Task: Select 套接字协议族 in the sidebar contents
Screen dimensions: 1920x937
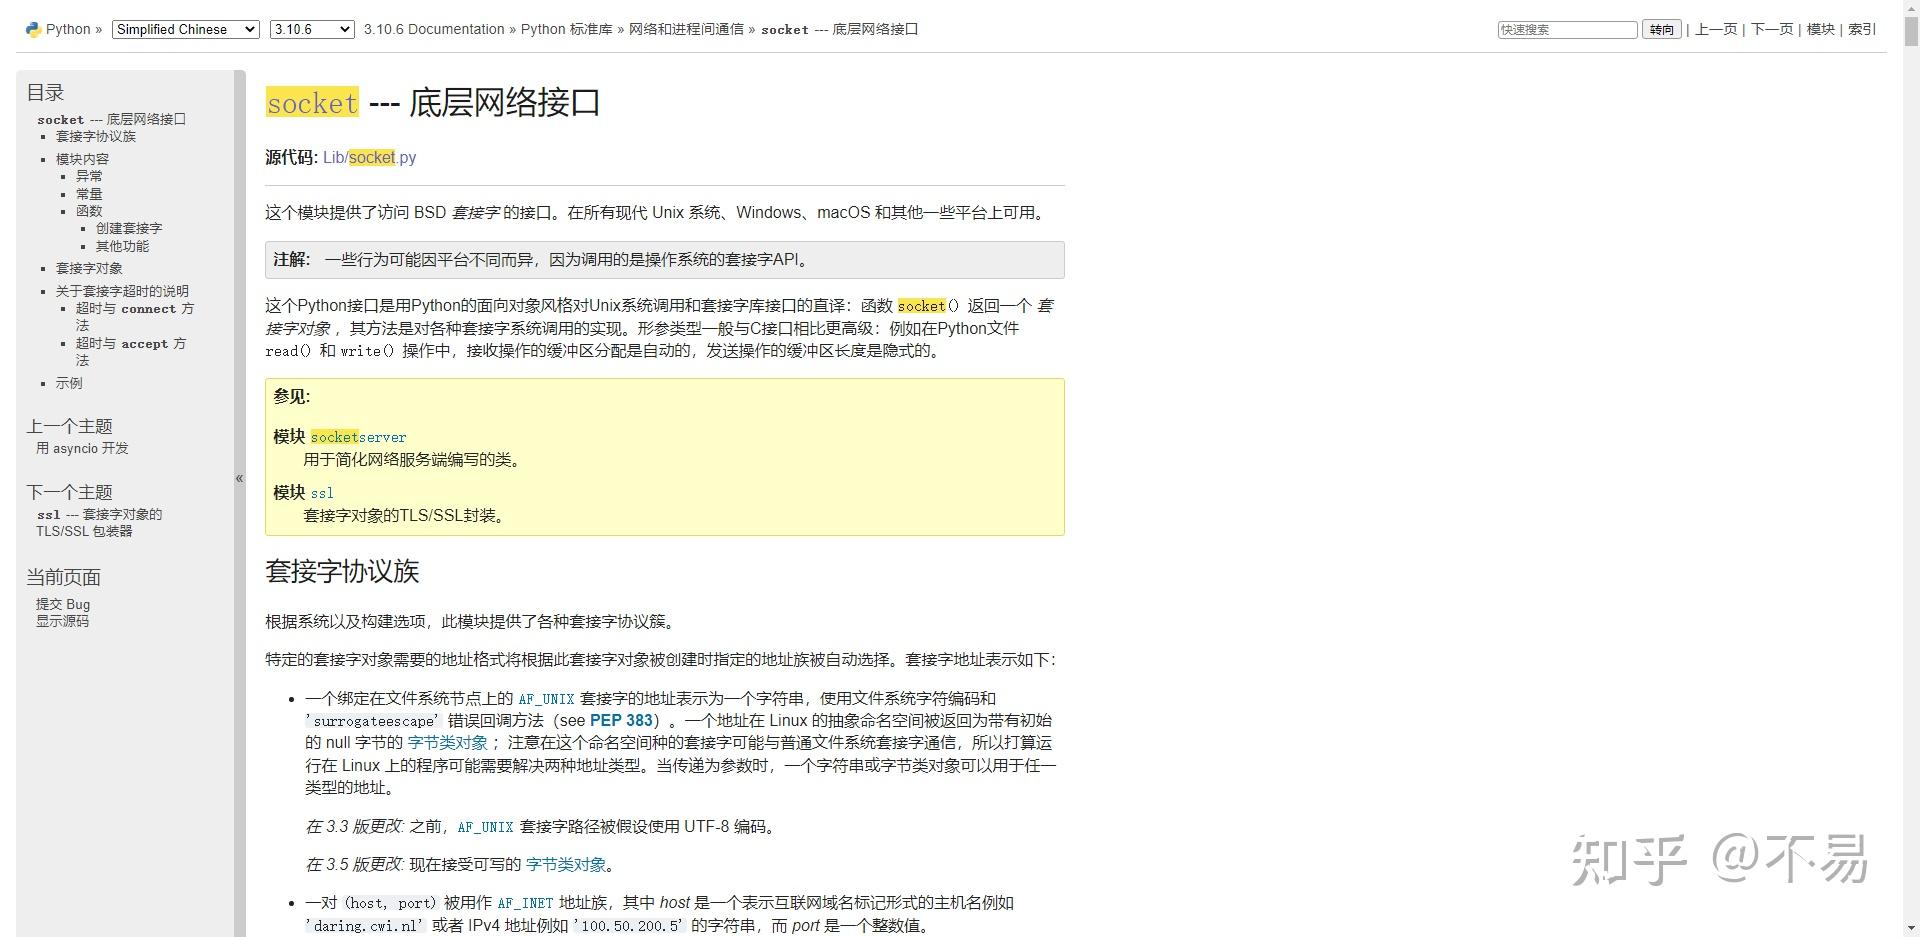Action: 95,137
